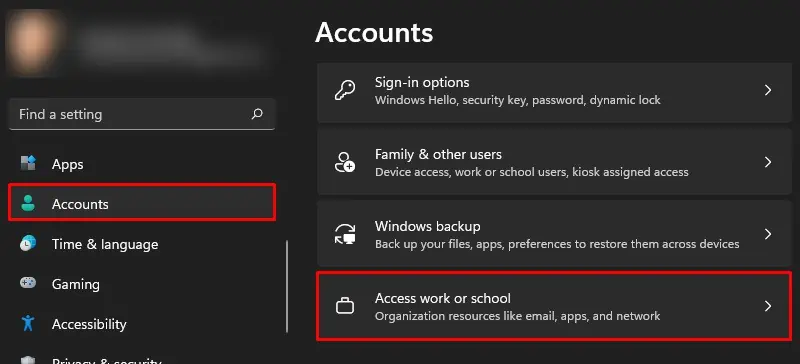Click the Gaming controller icon
Viewport: 800px width, 364px height.
pos(28,283)
